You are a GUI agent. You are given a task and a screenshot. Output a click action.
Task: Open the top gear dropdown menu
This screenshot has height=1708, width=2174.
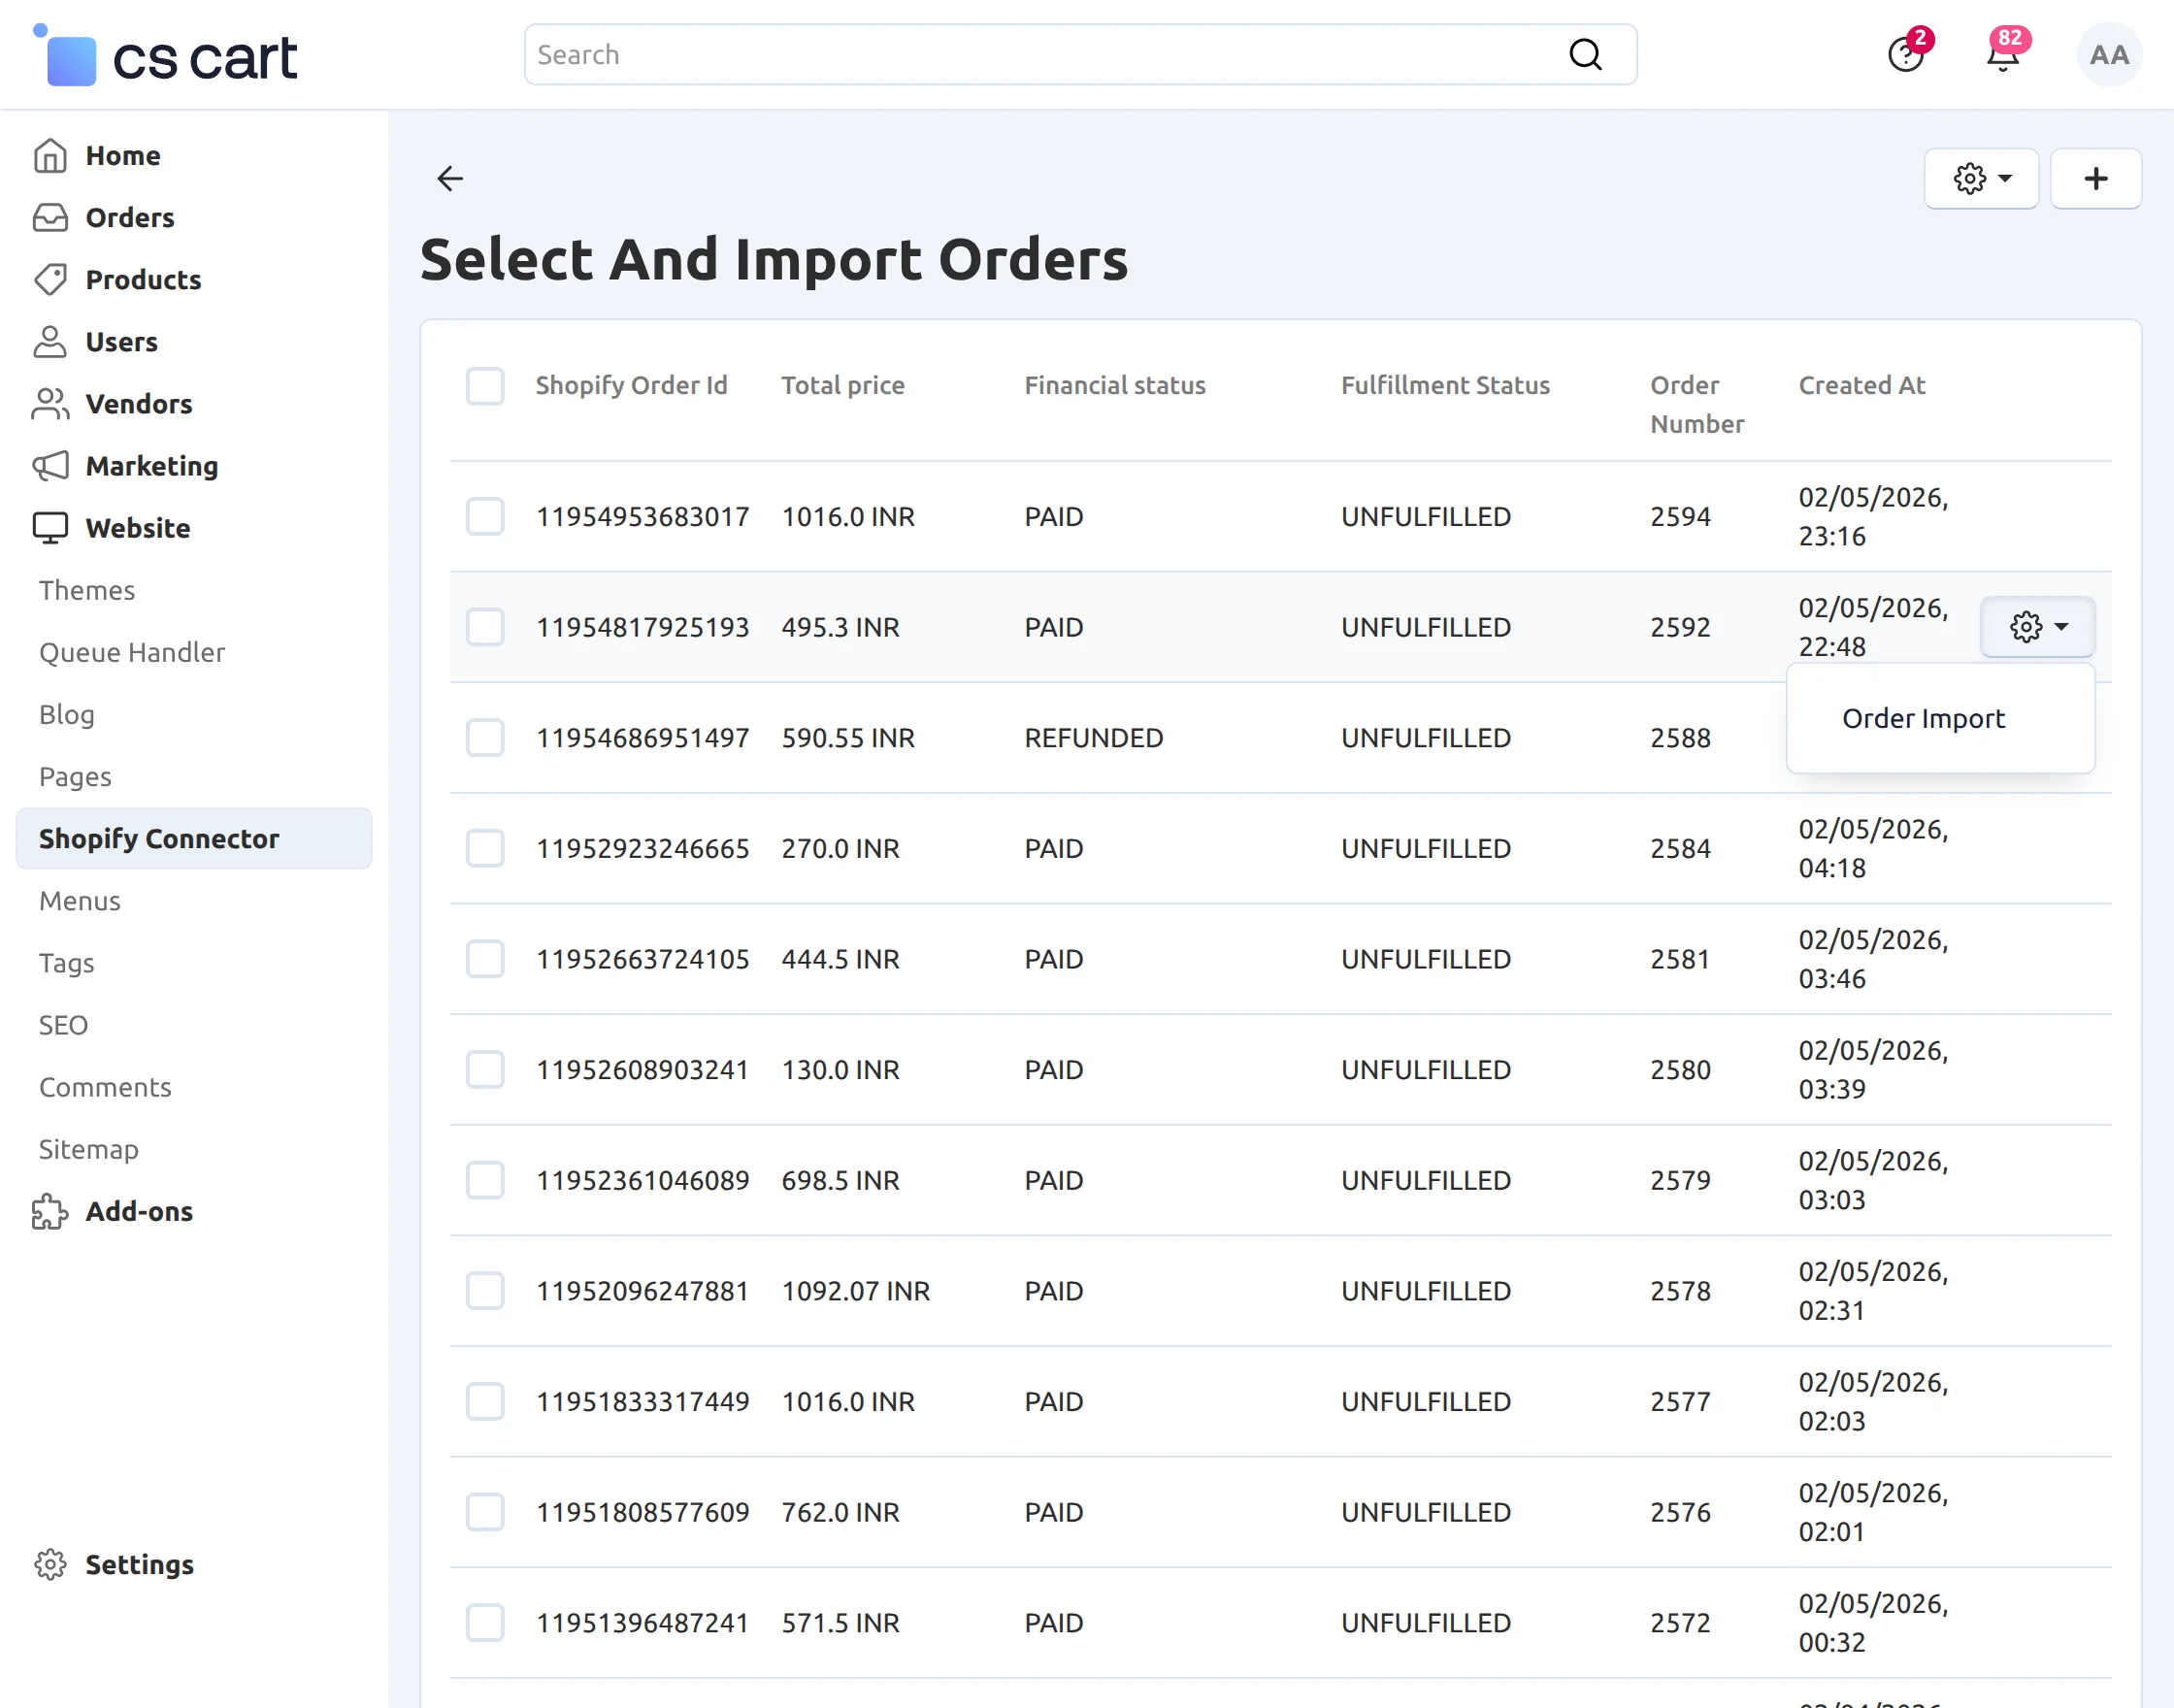(1981, 178)
